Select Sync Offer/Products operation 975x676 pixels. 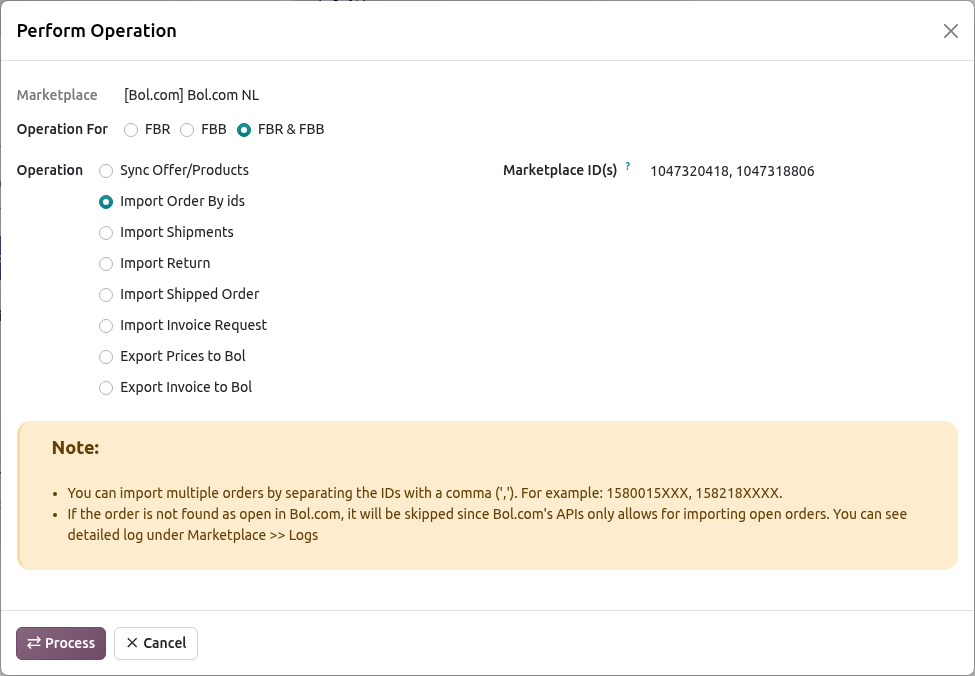(106, 171)
